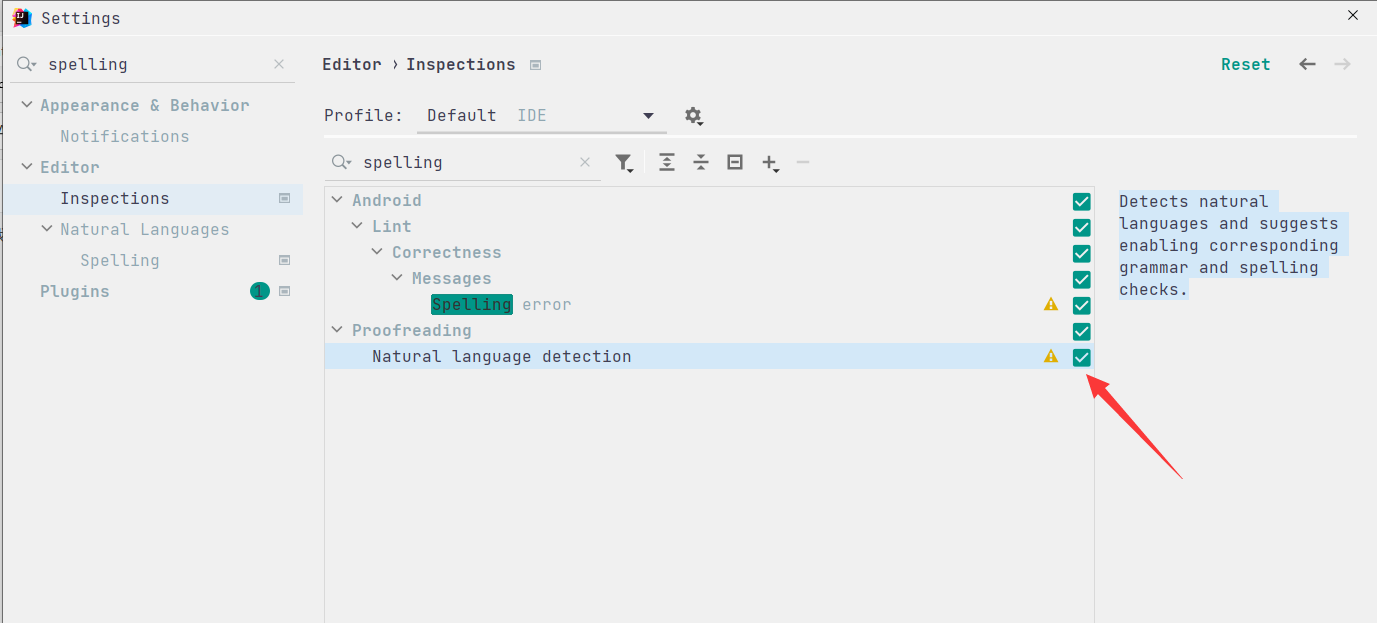Click the Editor breadcrumb

coord(352,64)
